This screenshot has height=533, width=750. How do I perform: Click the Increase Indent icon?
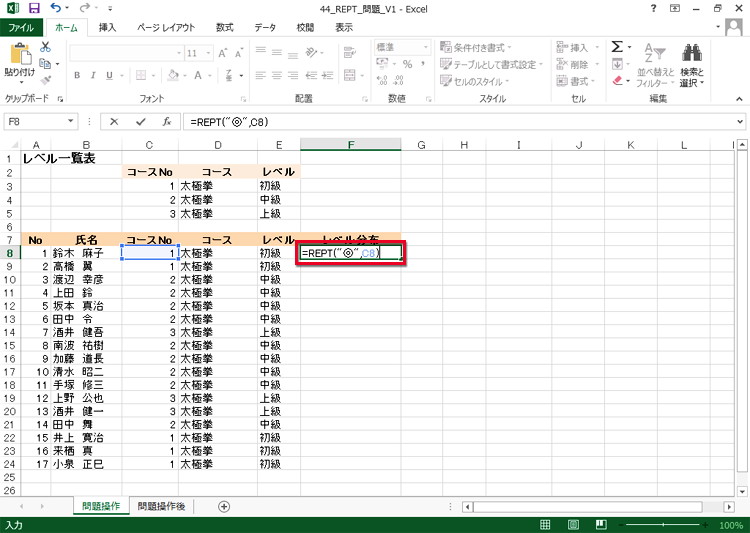pos(328,75)
